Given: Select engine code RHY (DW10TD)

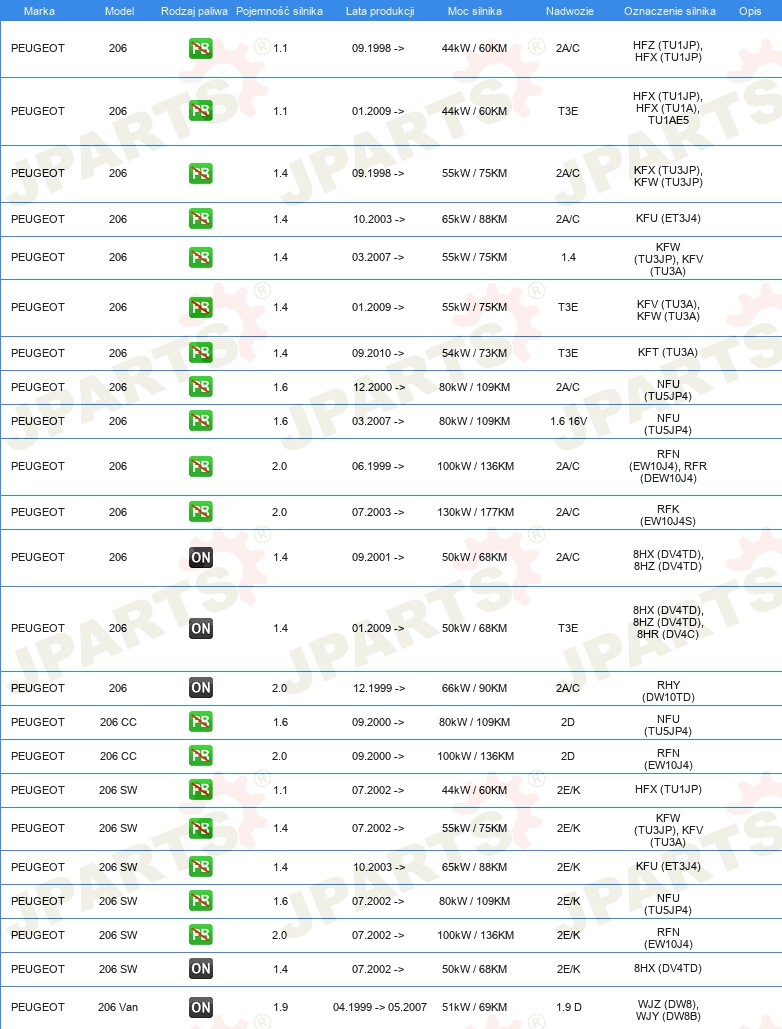Looking at the screenshot, I should [668, 691].
